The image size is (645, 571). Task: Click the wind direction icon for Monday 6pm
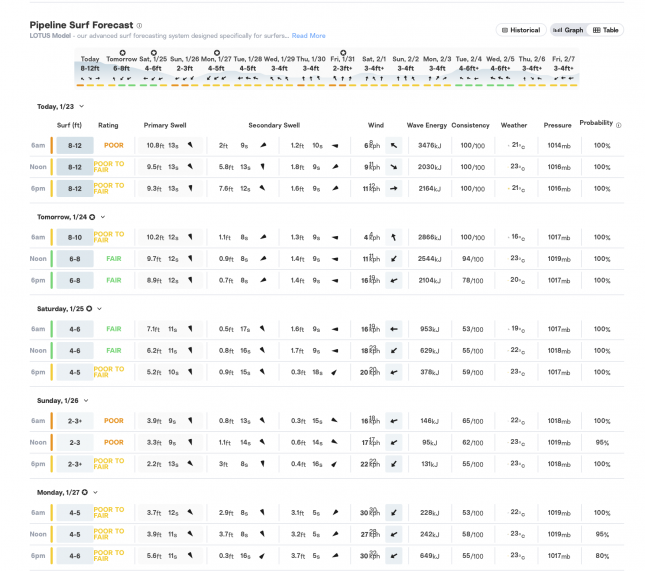tap(394, 555)
